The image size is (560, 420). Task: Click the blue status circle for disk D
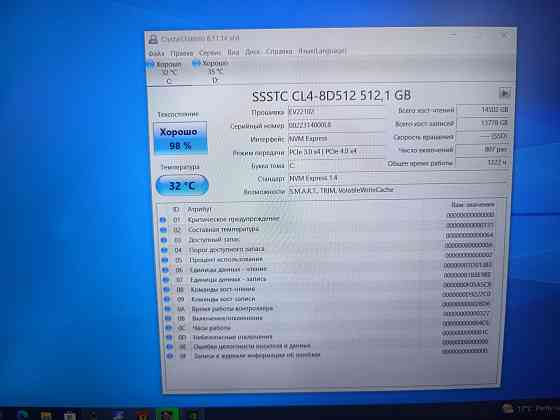click(x=196, y=64)
